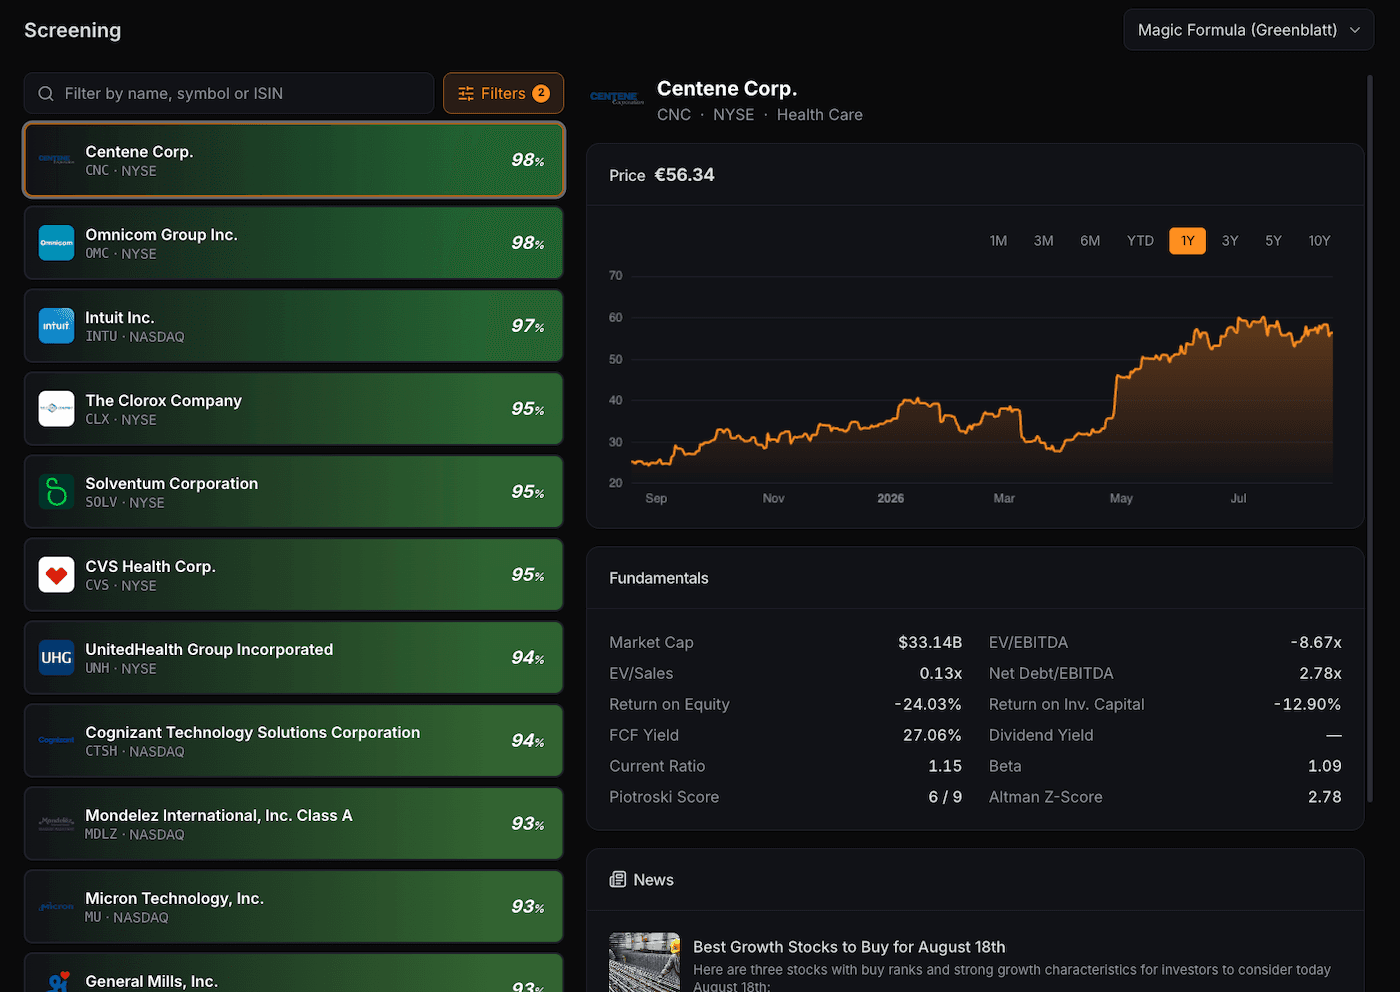The image size is (1400, 992).
Task: Click the EV/EBITDA -8.67x value
Action: coord(1316,642)
